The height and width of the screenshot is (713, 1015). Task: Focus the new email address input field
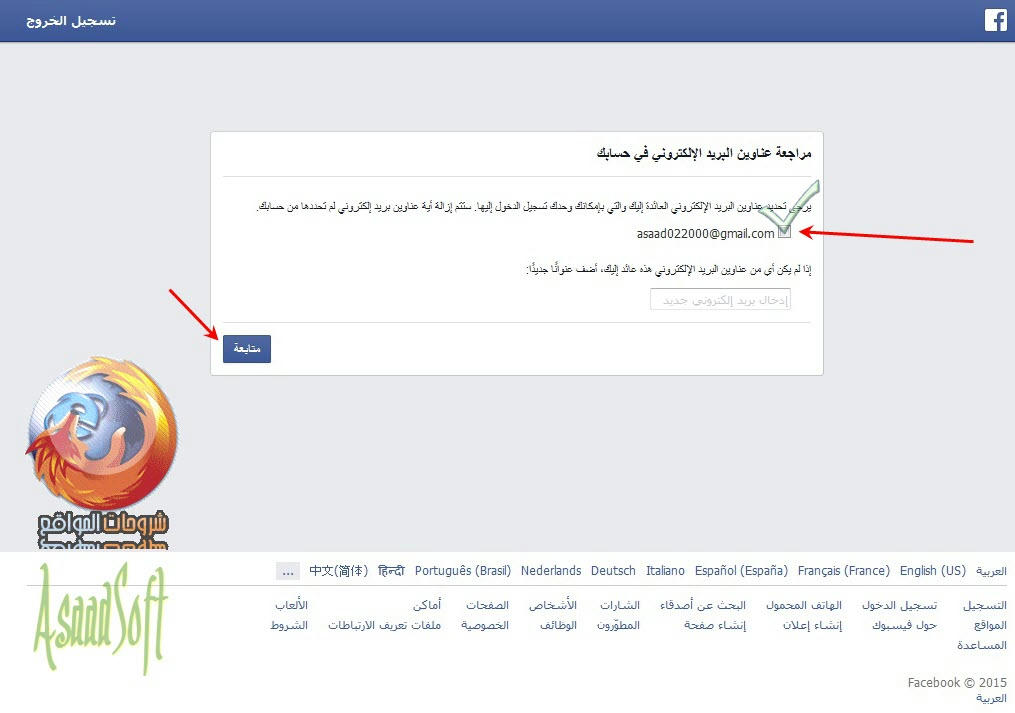pos(720,299)
